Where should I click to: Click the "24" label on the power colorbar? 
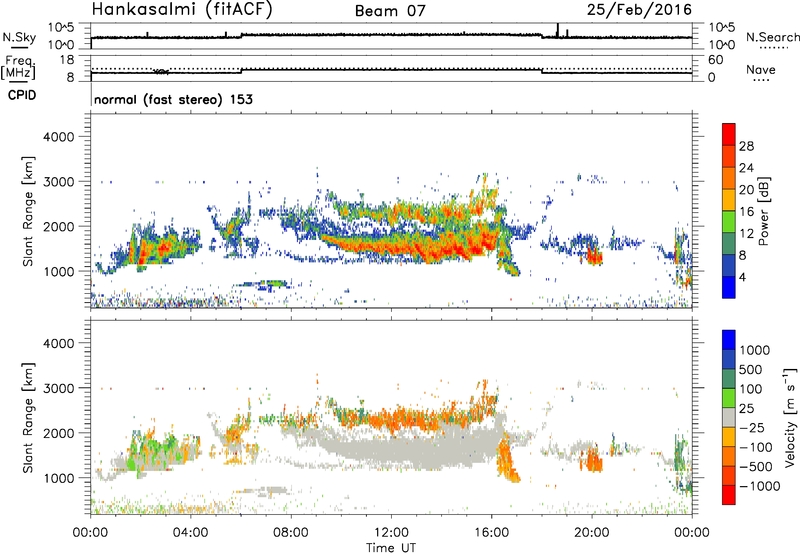(746, 168)
